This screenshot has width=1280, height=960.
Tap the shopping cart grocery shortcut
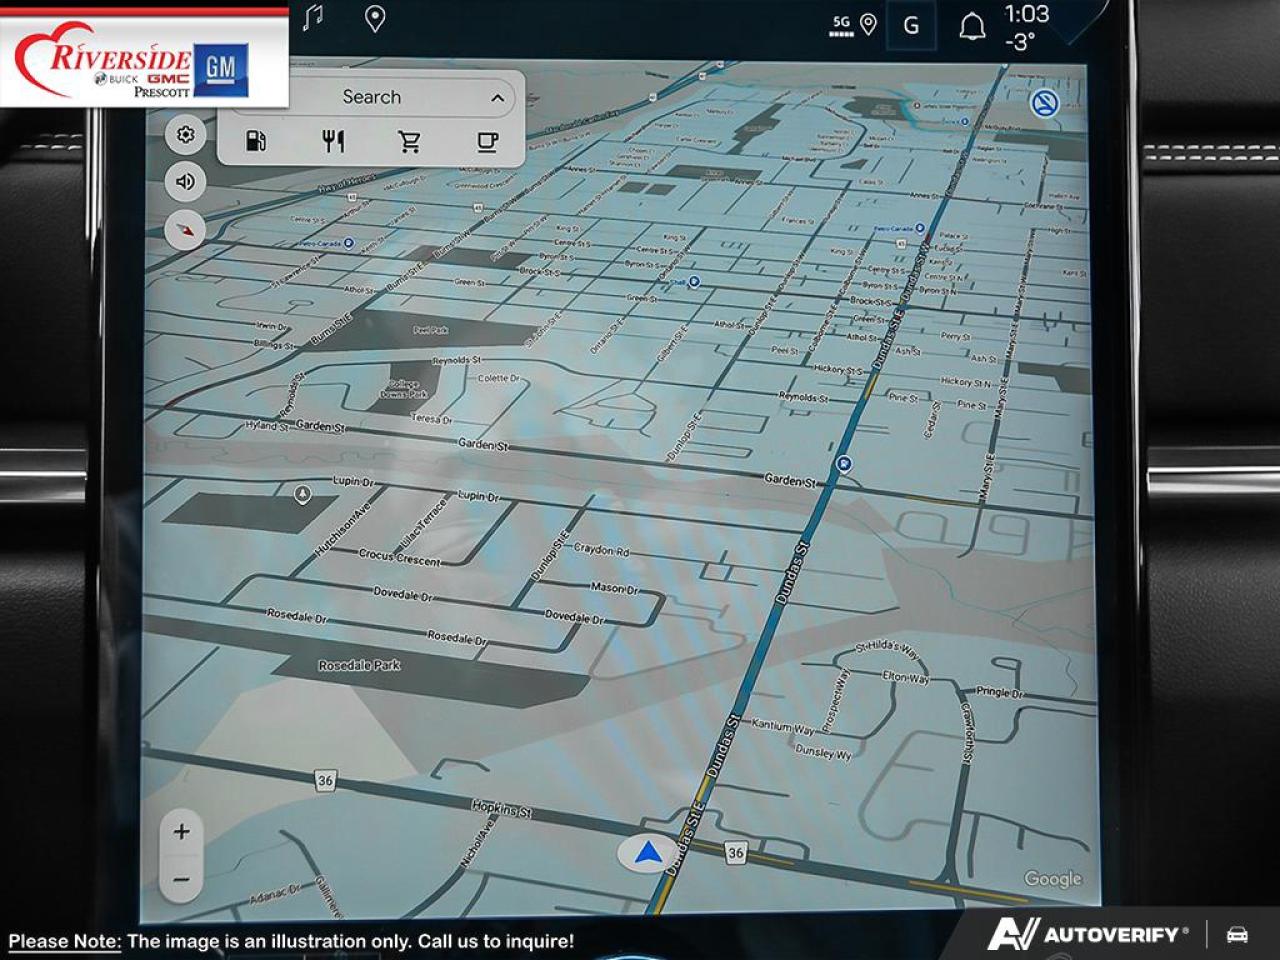[409, 141]
